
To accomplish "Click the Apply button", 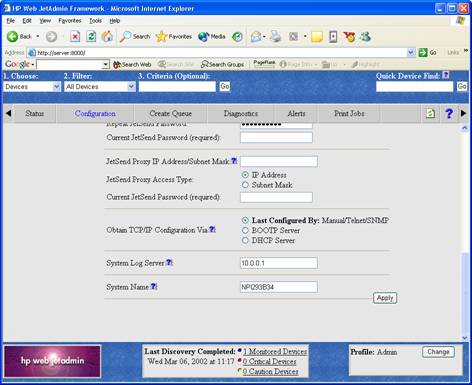I will (385, 298).
